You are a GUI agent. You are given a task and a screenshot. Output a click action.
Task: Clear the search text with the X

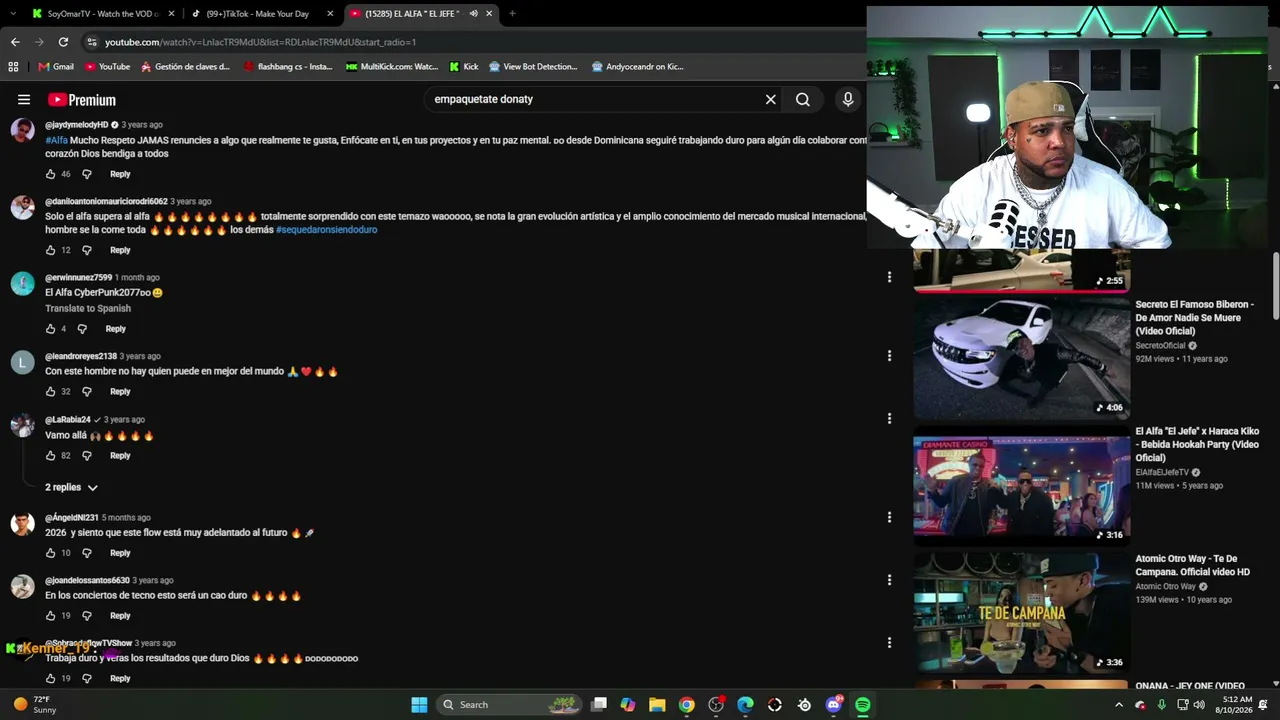tap(770, 100)
